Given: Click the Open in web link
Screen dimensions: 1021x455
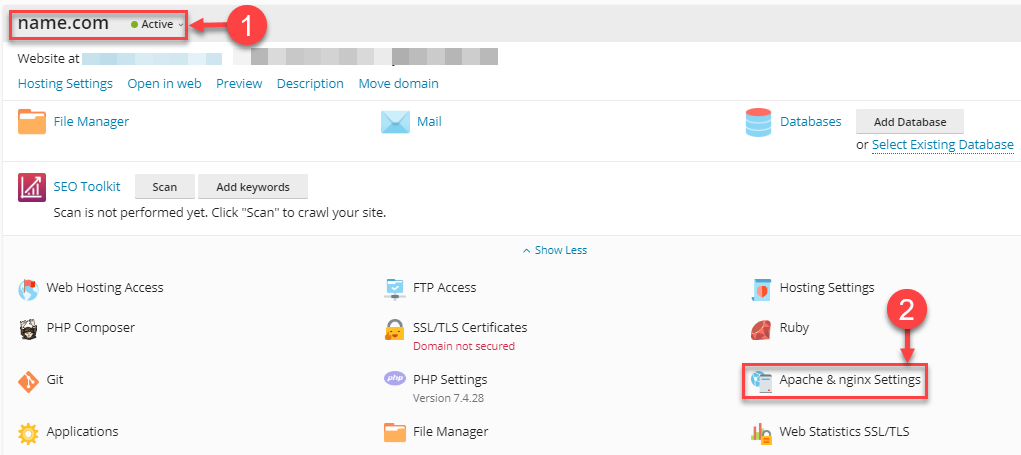Looking at the screenshot, I should pyautogui.click(x=164, y=83).
